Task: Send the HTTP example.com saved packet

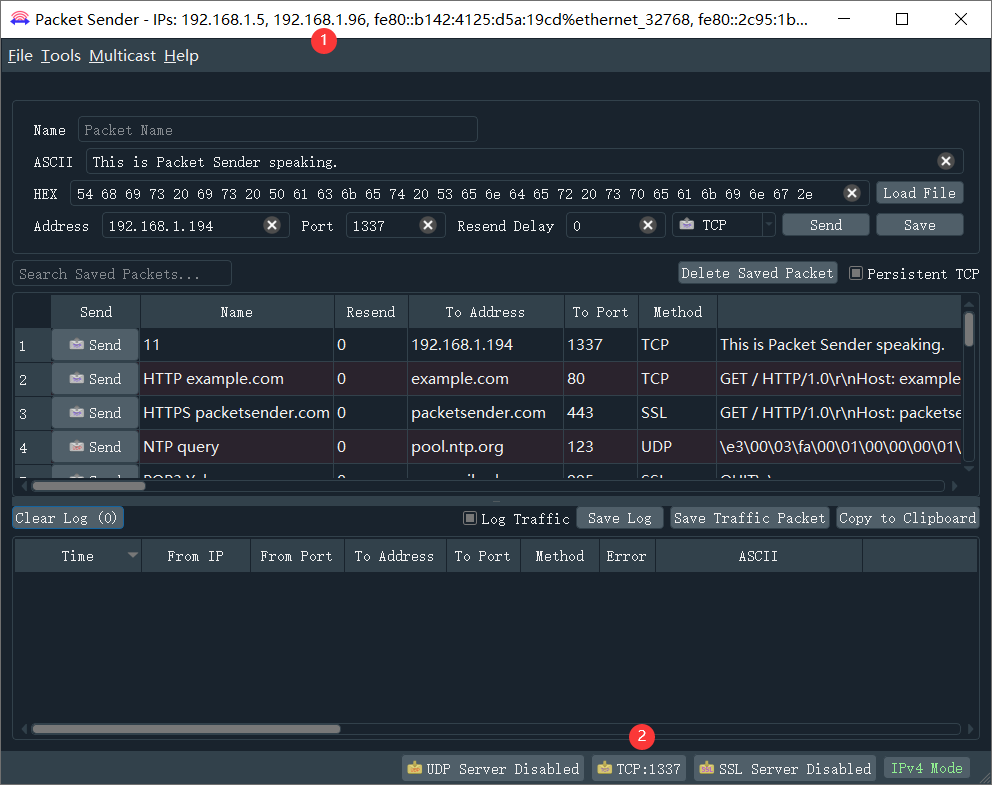Action: 96,379
